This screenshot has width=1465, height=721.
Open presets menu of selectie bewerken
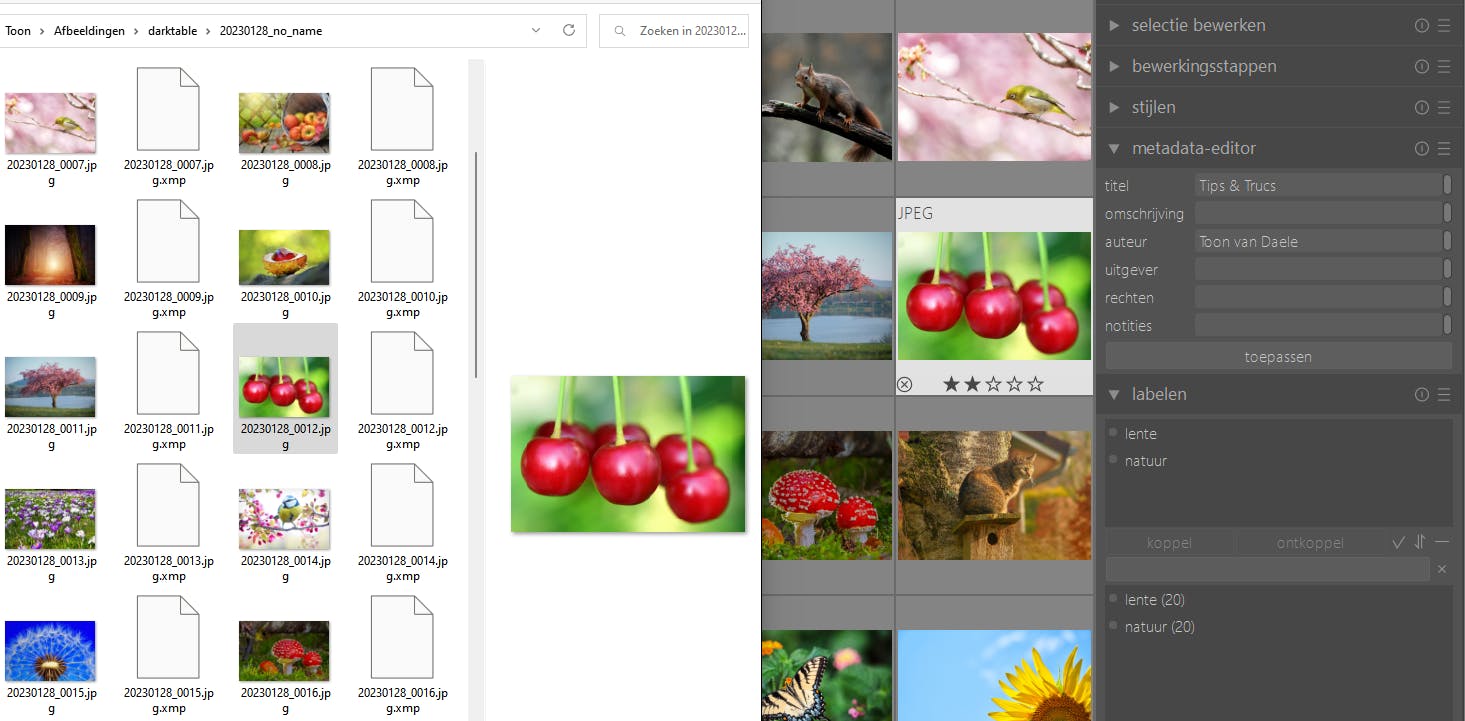(x=1444, y=26)
